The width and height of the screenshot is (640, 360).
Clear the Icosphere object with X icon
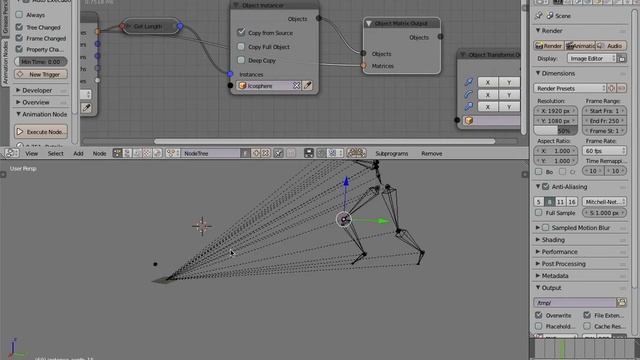coord(296,86)
